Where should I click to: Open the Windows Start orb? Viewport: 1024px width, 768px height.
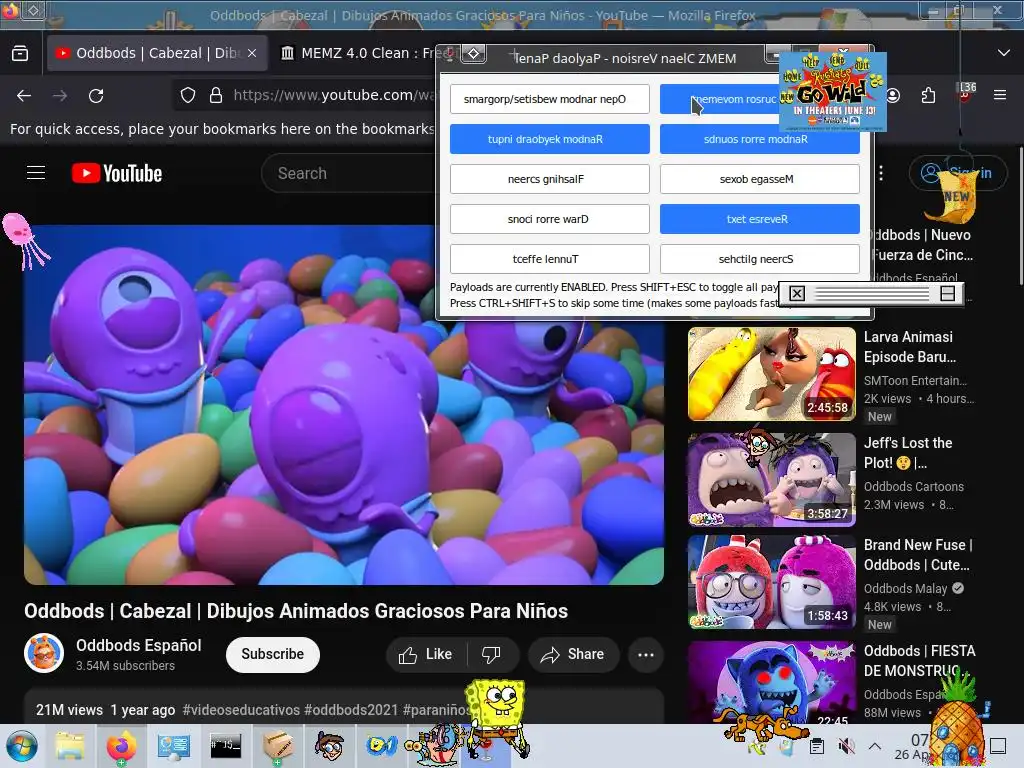point(22,746)
